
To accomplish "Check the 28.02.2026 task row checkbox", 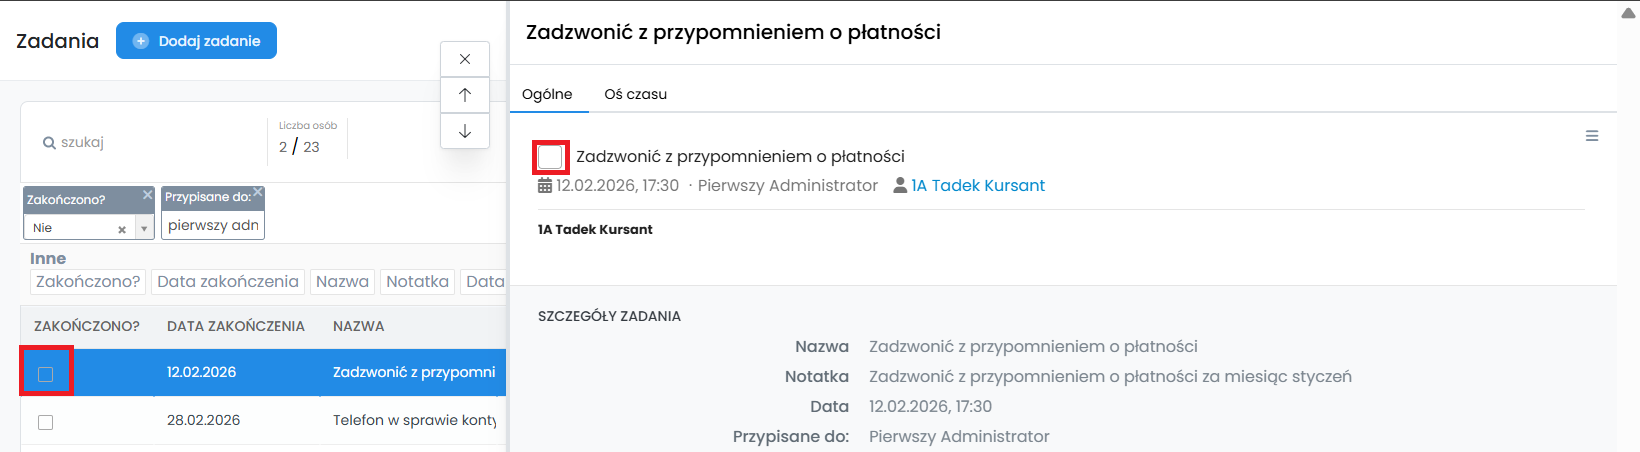I will tap(45, 422).
